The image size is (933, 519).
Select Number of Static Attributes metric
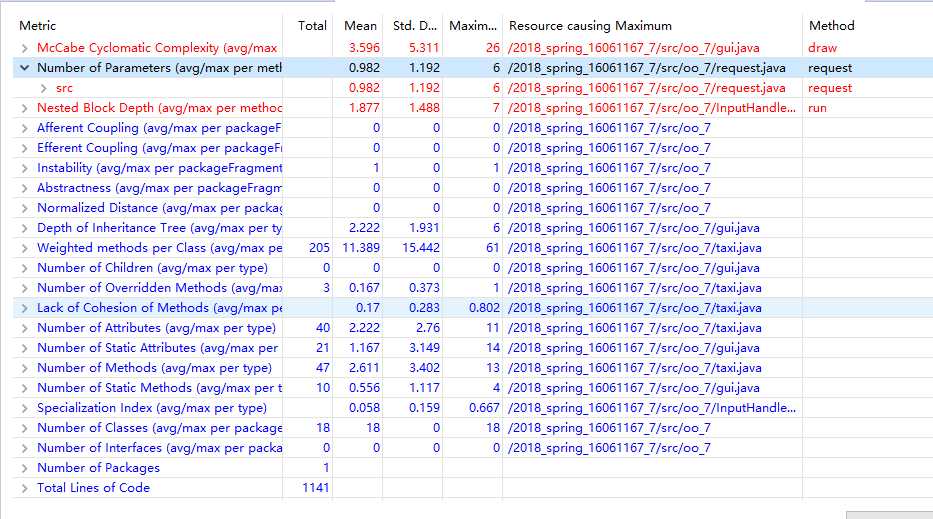pyautogui.click(x=158, y=348)
